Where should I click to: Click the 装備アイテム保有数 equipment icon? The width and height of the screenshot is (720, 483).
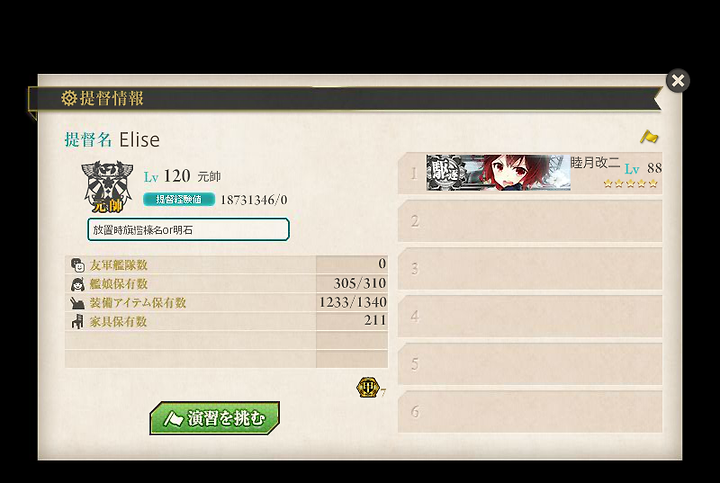(x=77, y=303)
